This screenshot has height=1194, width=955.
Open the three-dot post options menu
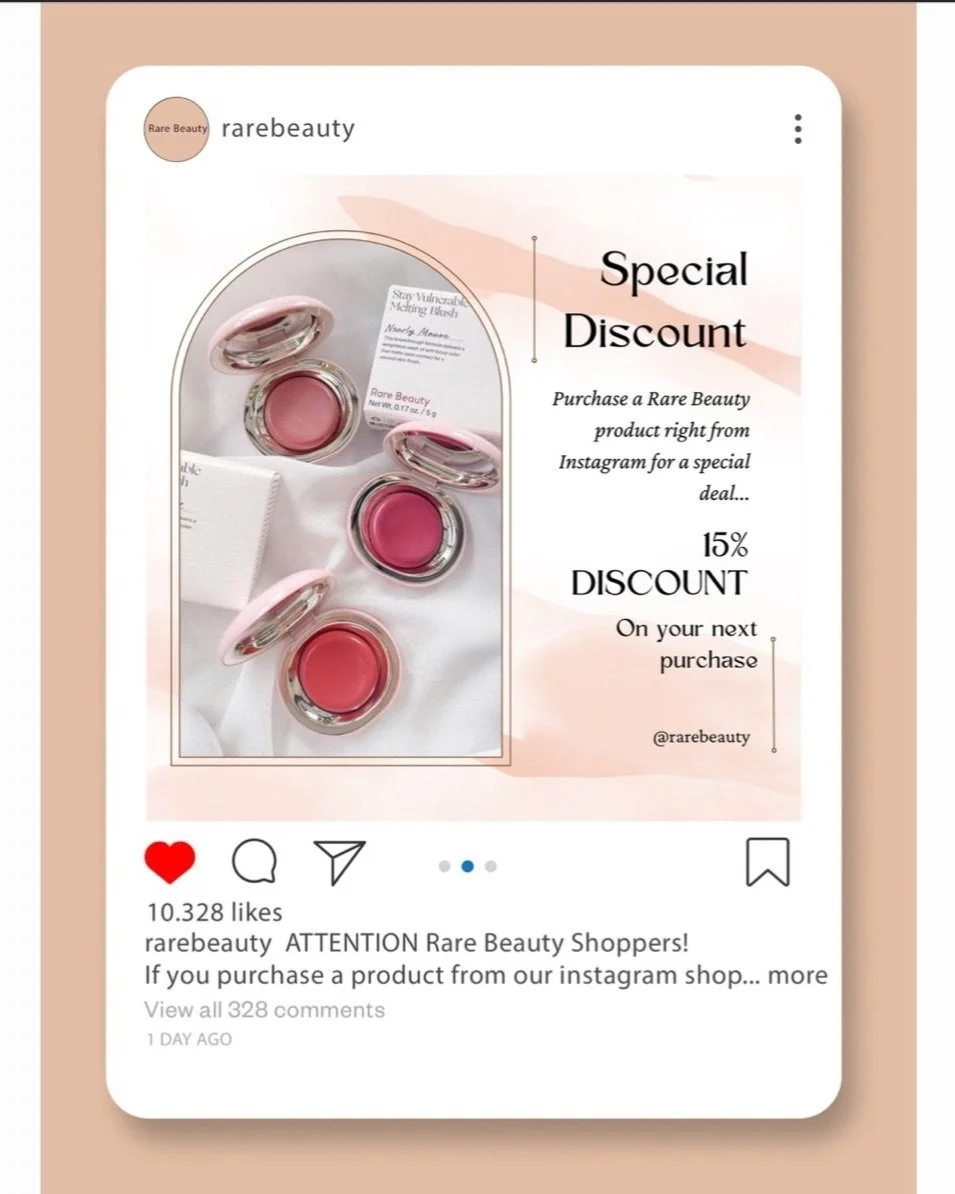[x=797, y=129]
